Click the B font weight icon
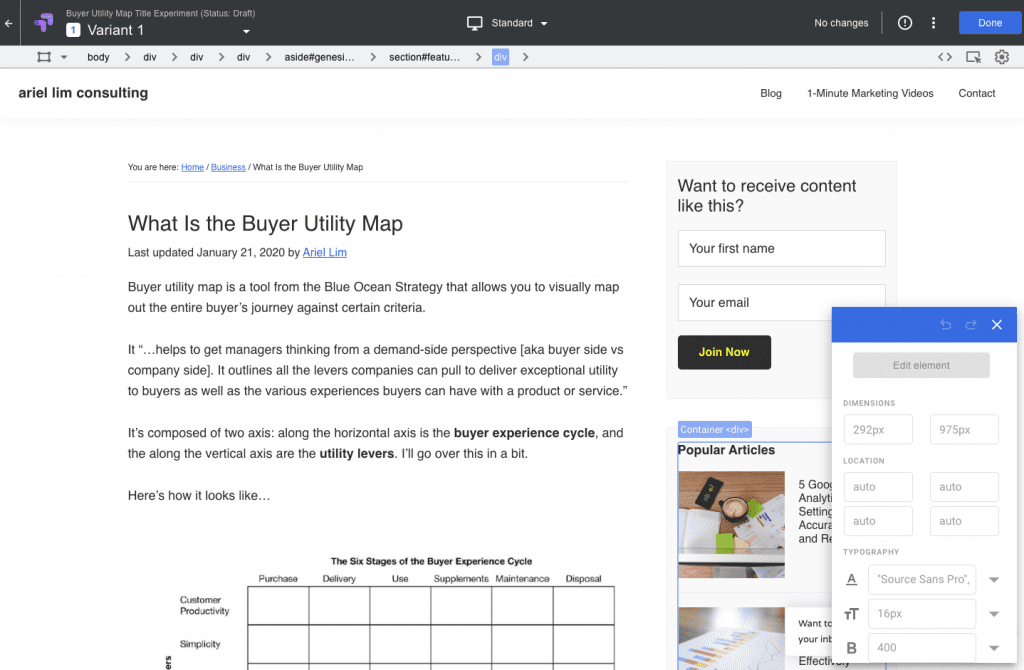 [851, 647]
